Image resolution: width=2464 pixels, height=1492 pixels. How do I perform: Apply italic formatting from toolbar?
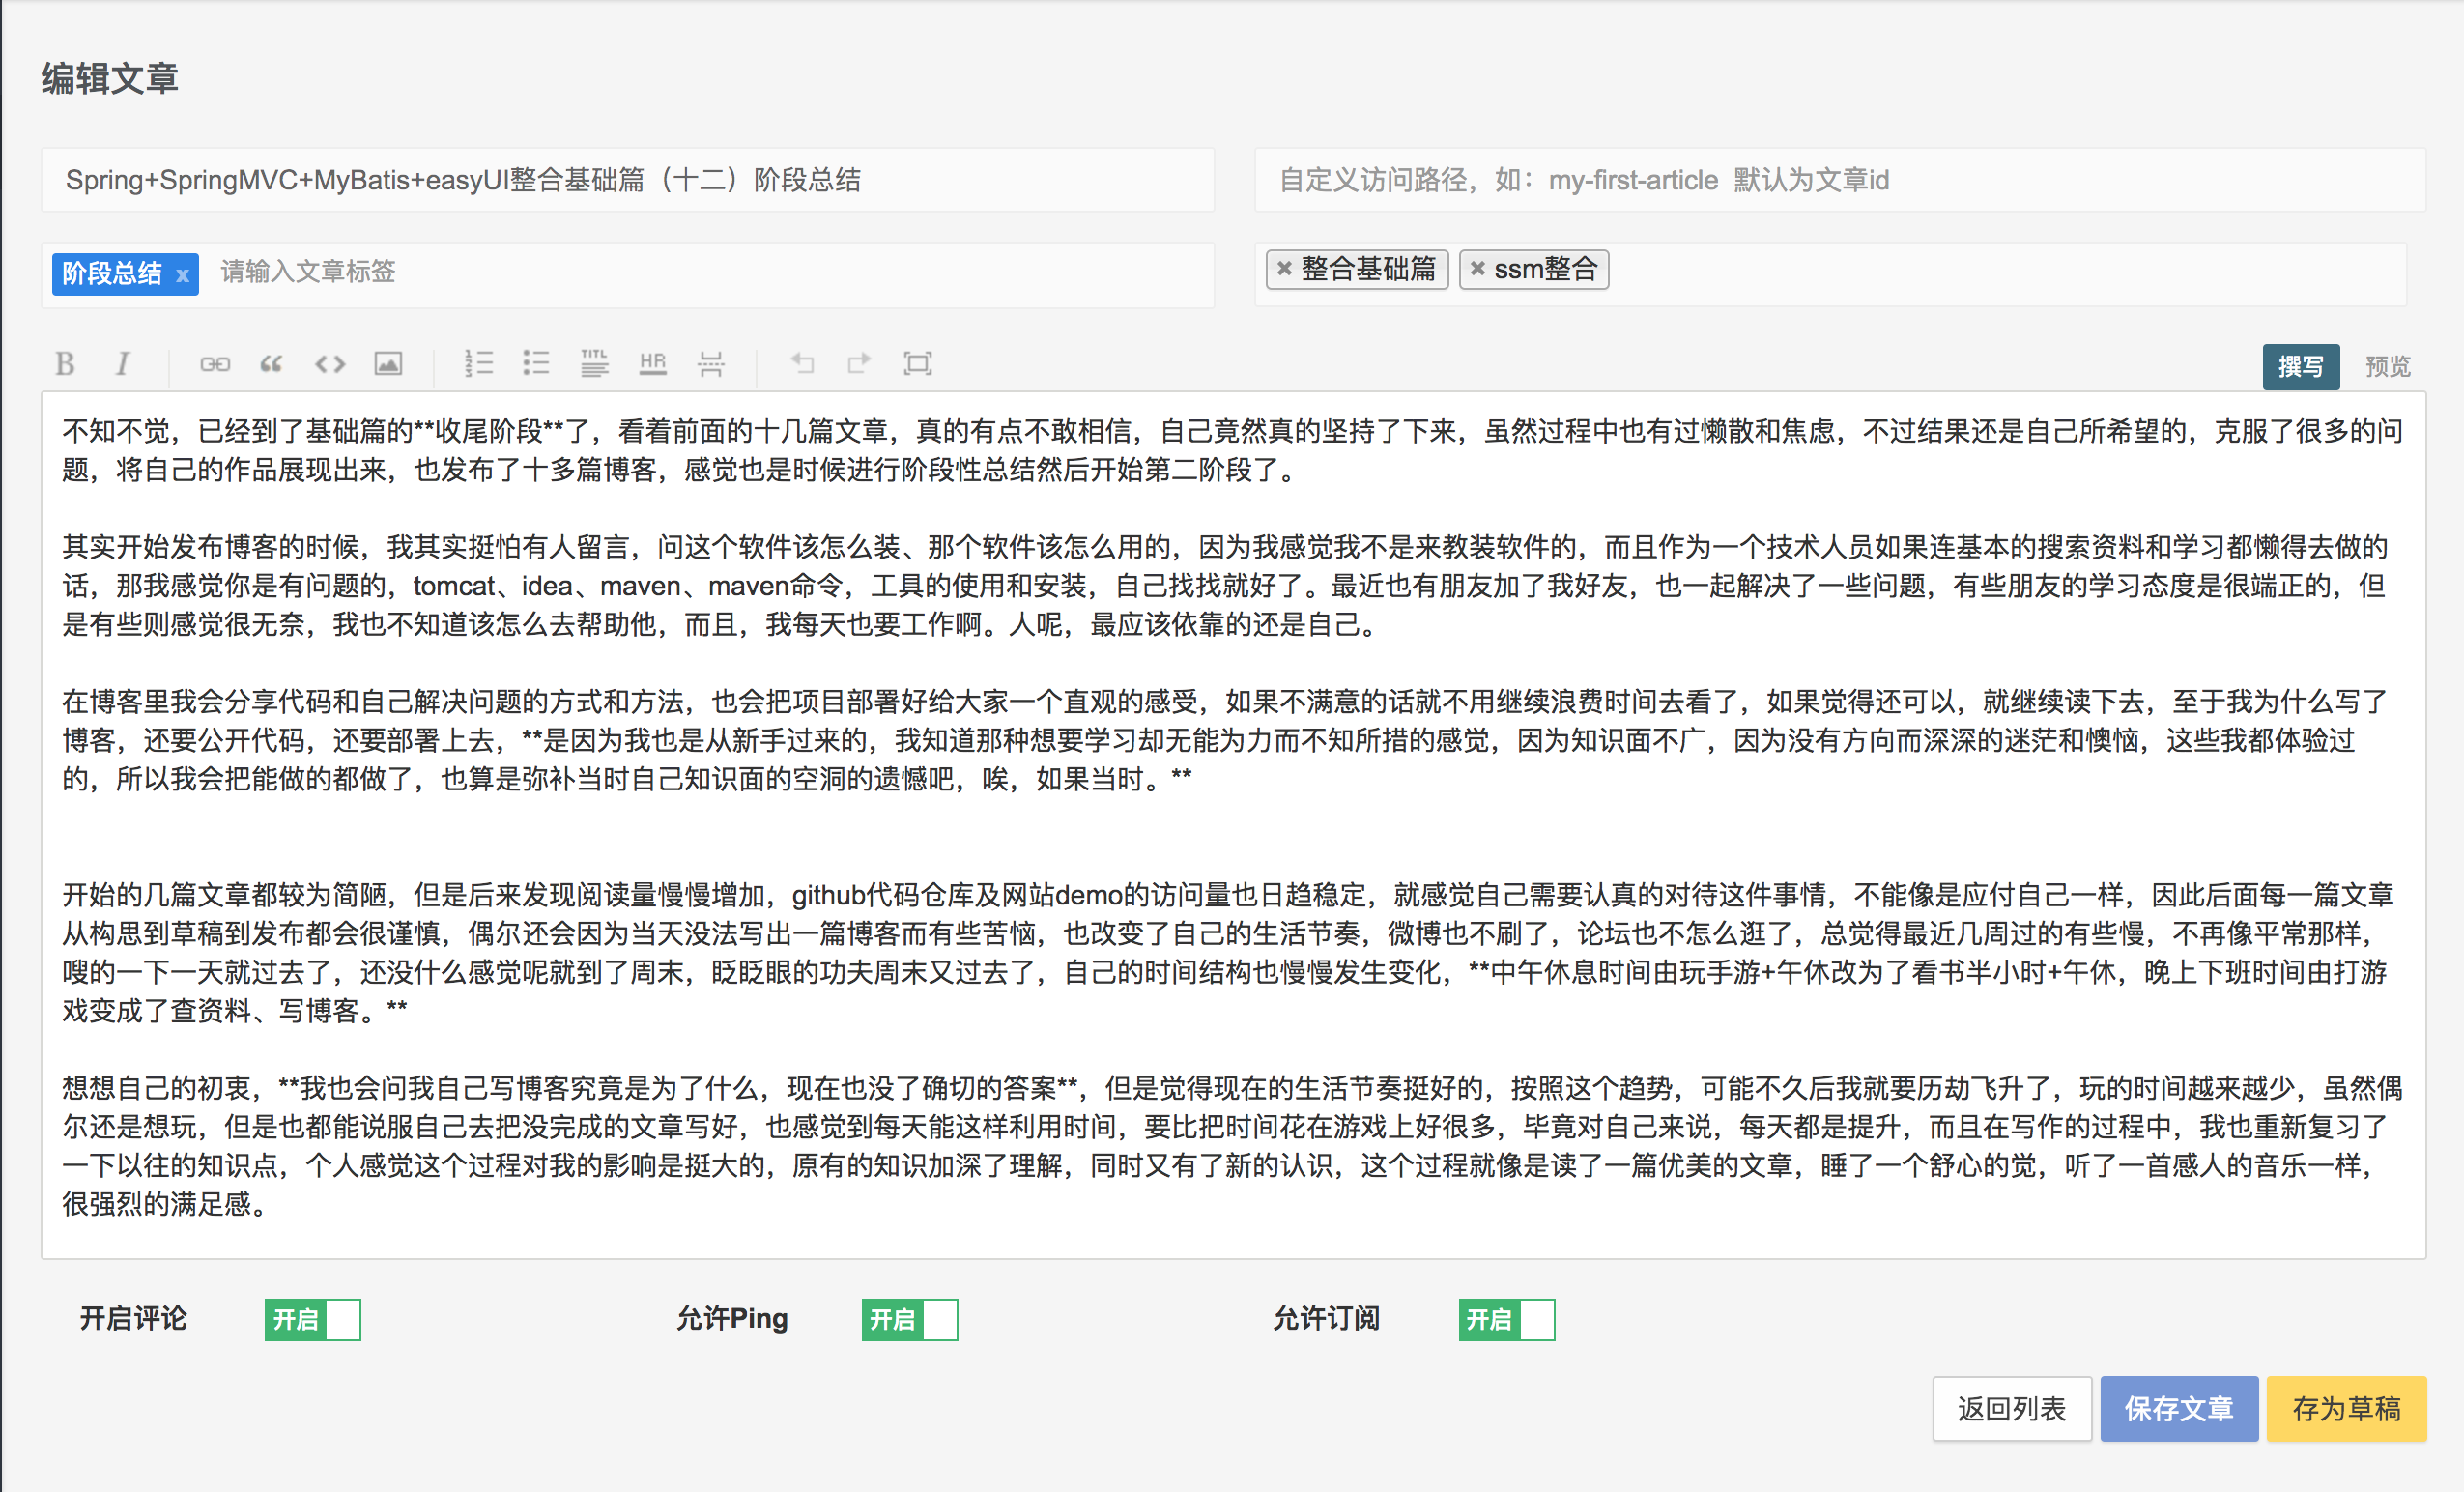122,364
